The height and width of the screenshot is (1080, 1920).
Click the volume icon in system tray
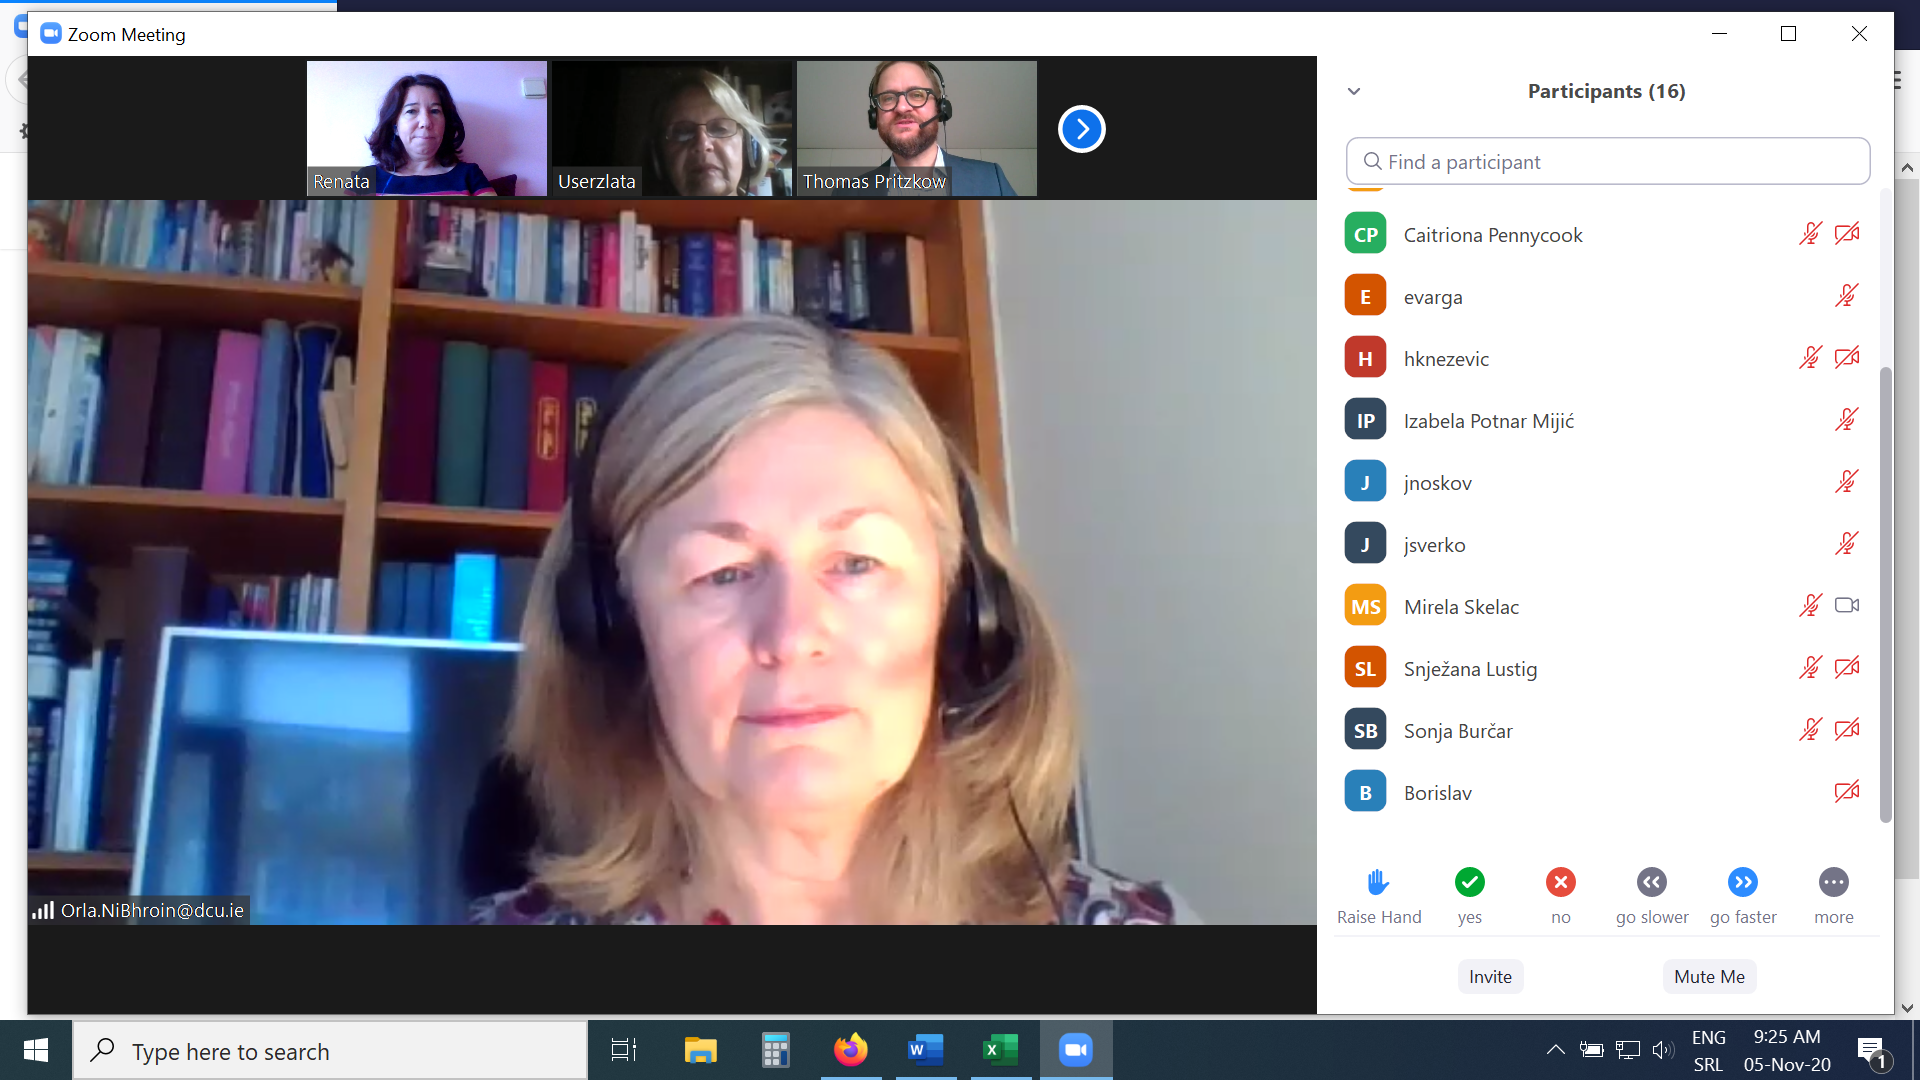click(x=1663, y=1050)
